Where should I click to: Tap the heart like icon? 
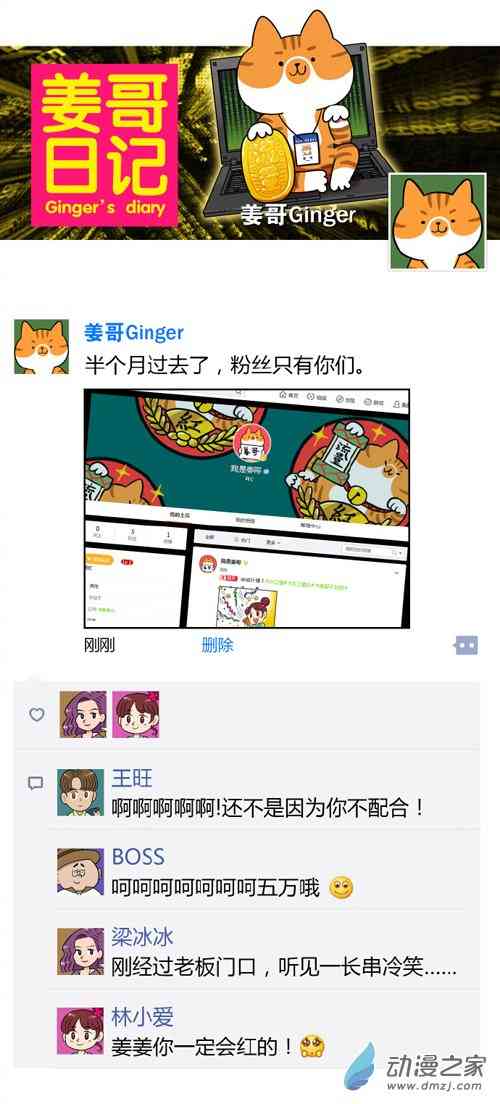(37, 715)
